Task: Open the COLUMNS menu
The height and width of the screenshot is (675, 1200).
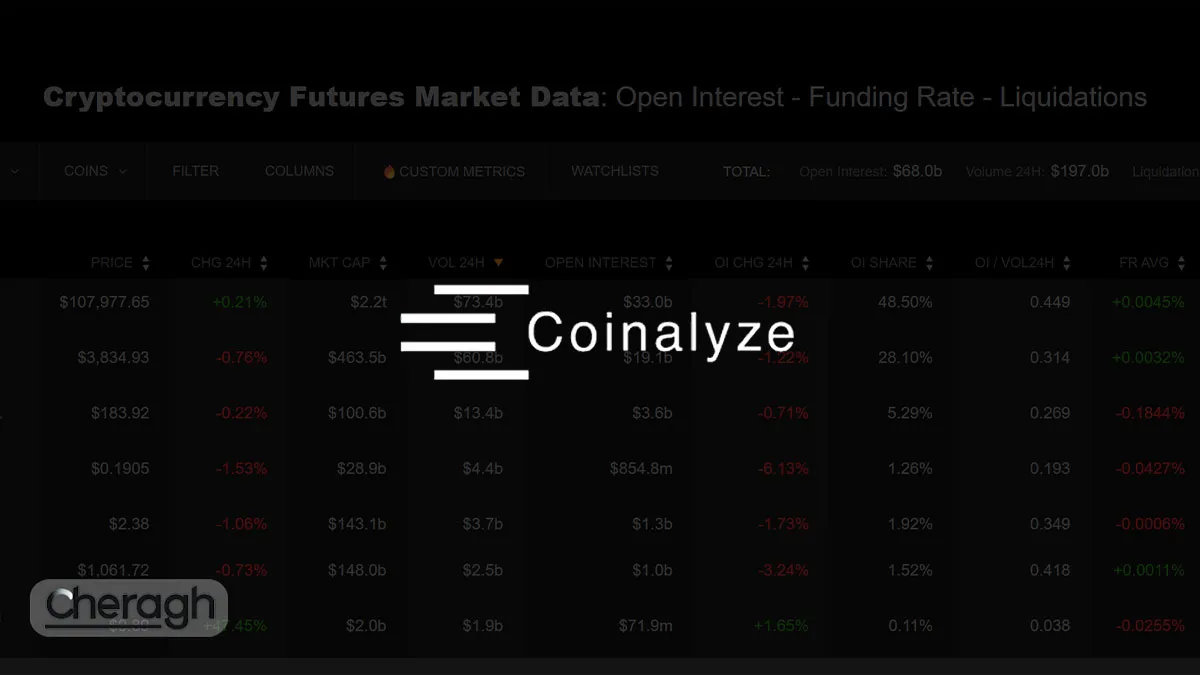Action: coord(299,171)
